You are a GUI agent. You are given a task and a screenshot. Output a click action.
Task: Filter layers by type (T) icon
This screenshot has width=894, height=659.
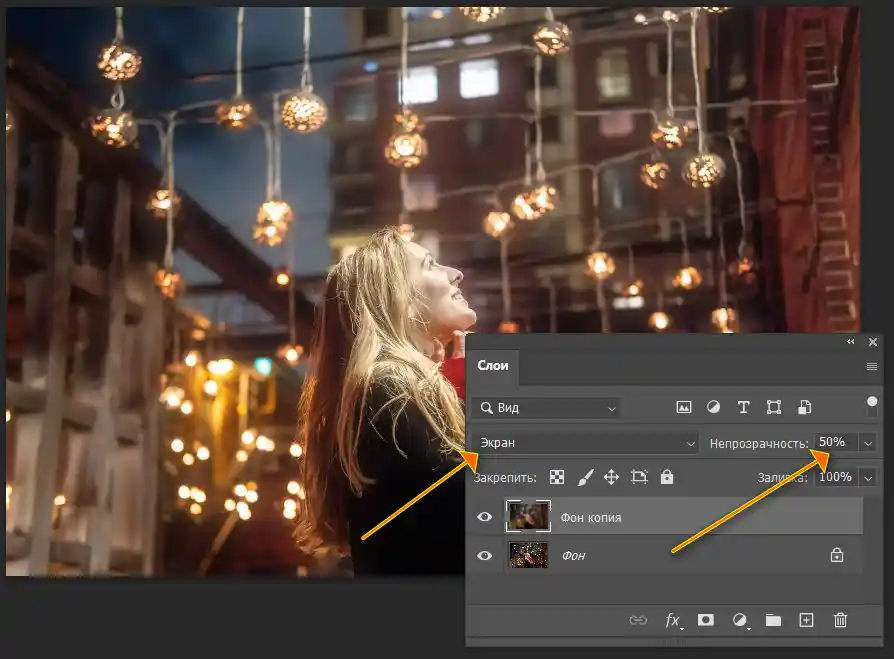coord(743,407)
